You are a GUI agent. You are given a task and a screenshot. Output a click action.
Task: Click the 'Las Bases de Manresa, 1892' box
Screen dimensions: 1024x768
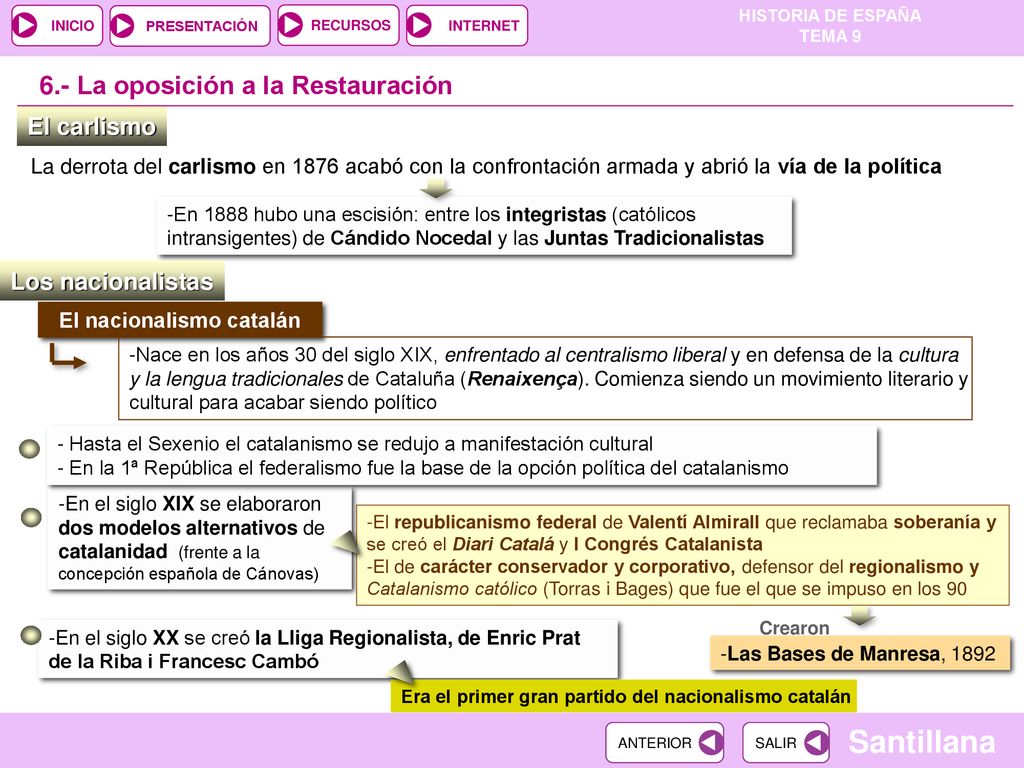(859, 654)
